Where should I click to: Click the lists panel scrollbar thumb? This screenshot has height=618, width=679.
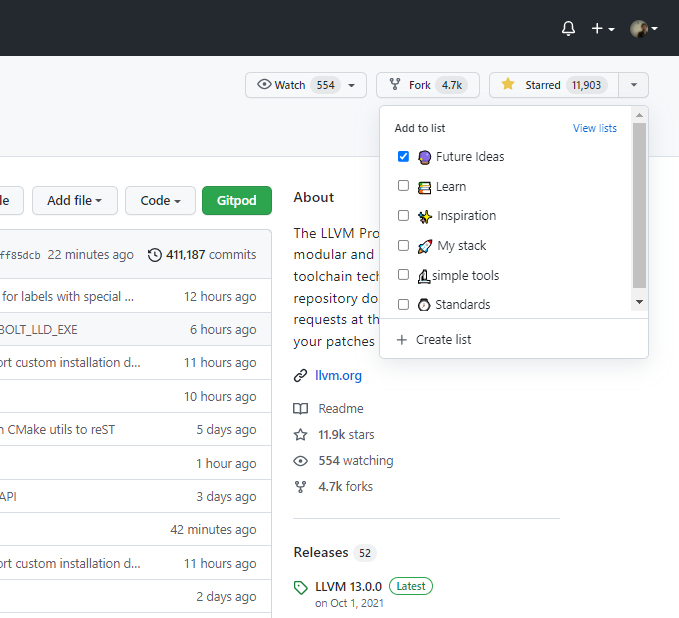pyautogui.click(x=639, y=206)
